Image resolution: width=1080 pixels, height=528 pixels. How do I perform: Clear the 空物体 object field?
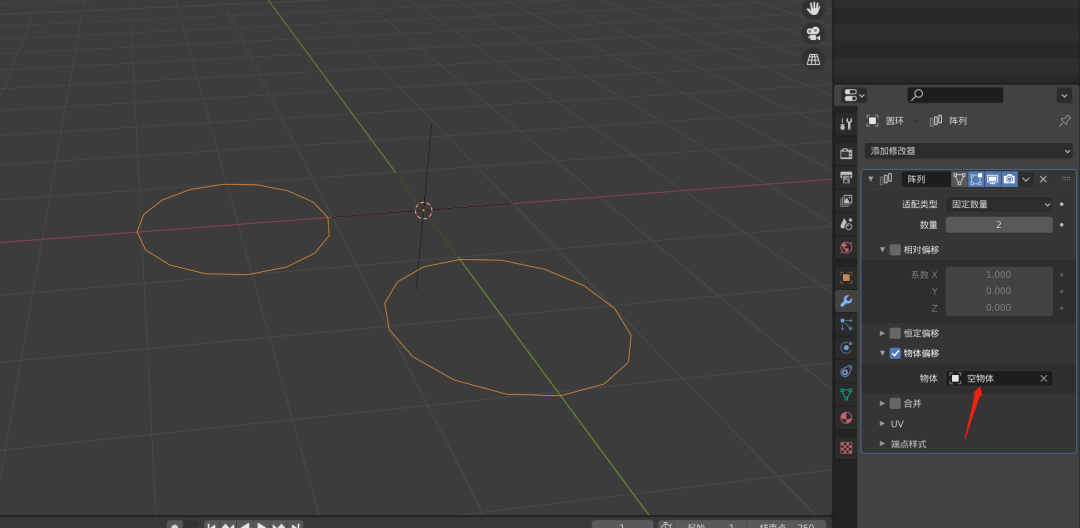pyautogui.click(x=1043, y=378)
